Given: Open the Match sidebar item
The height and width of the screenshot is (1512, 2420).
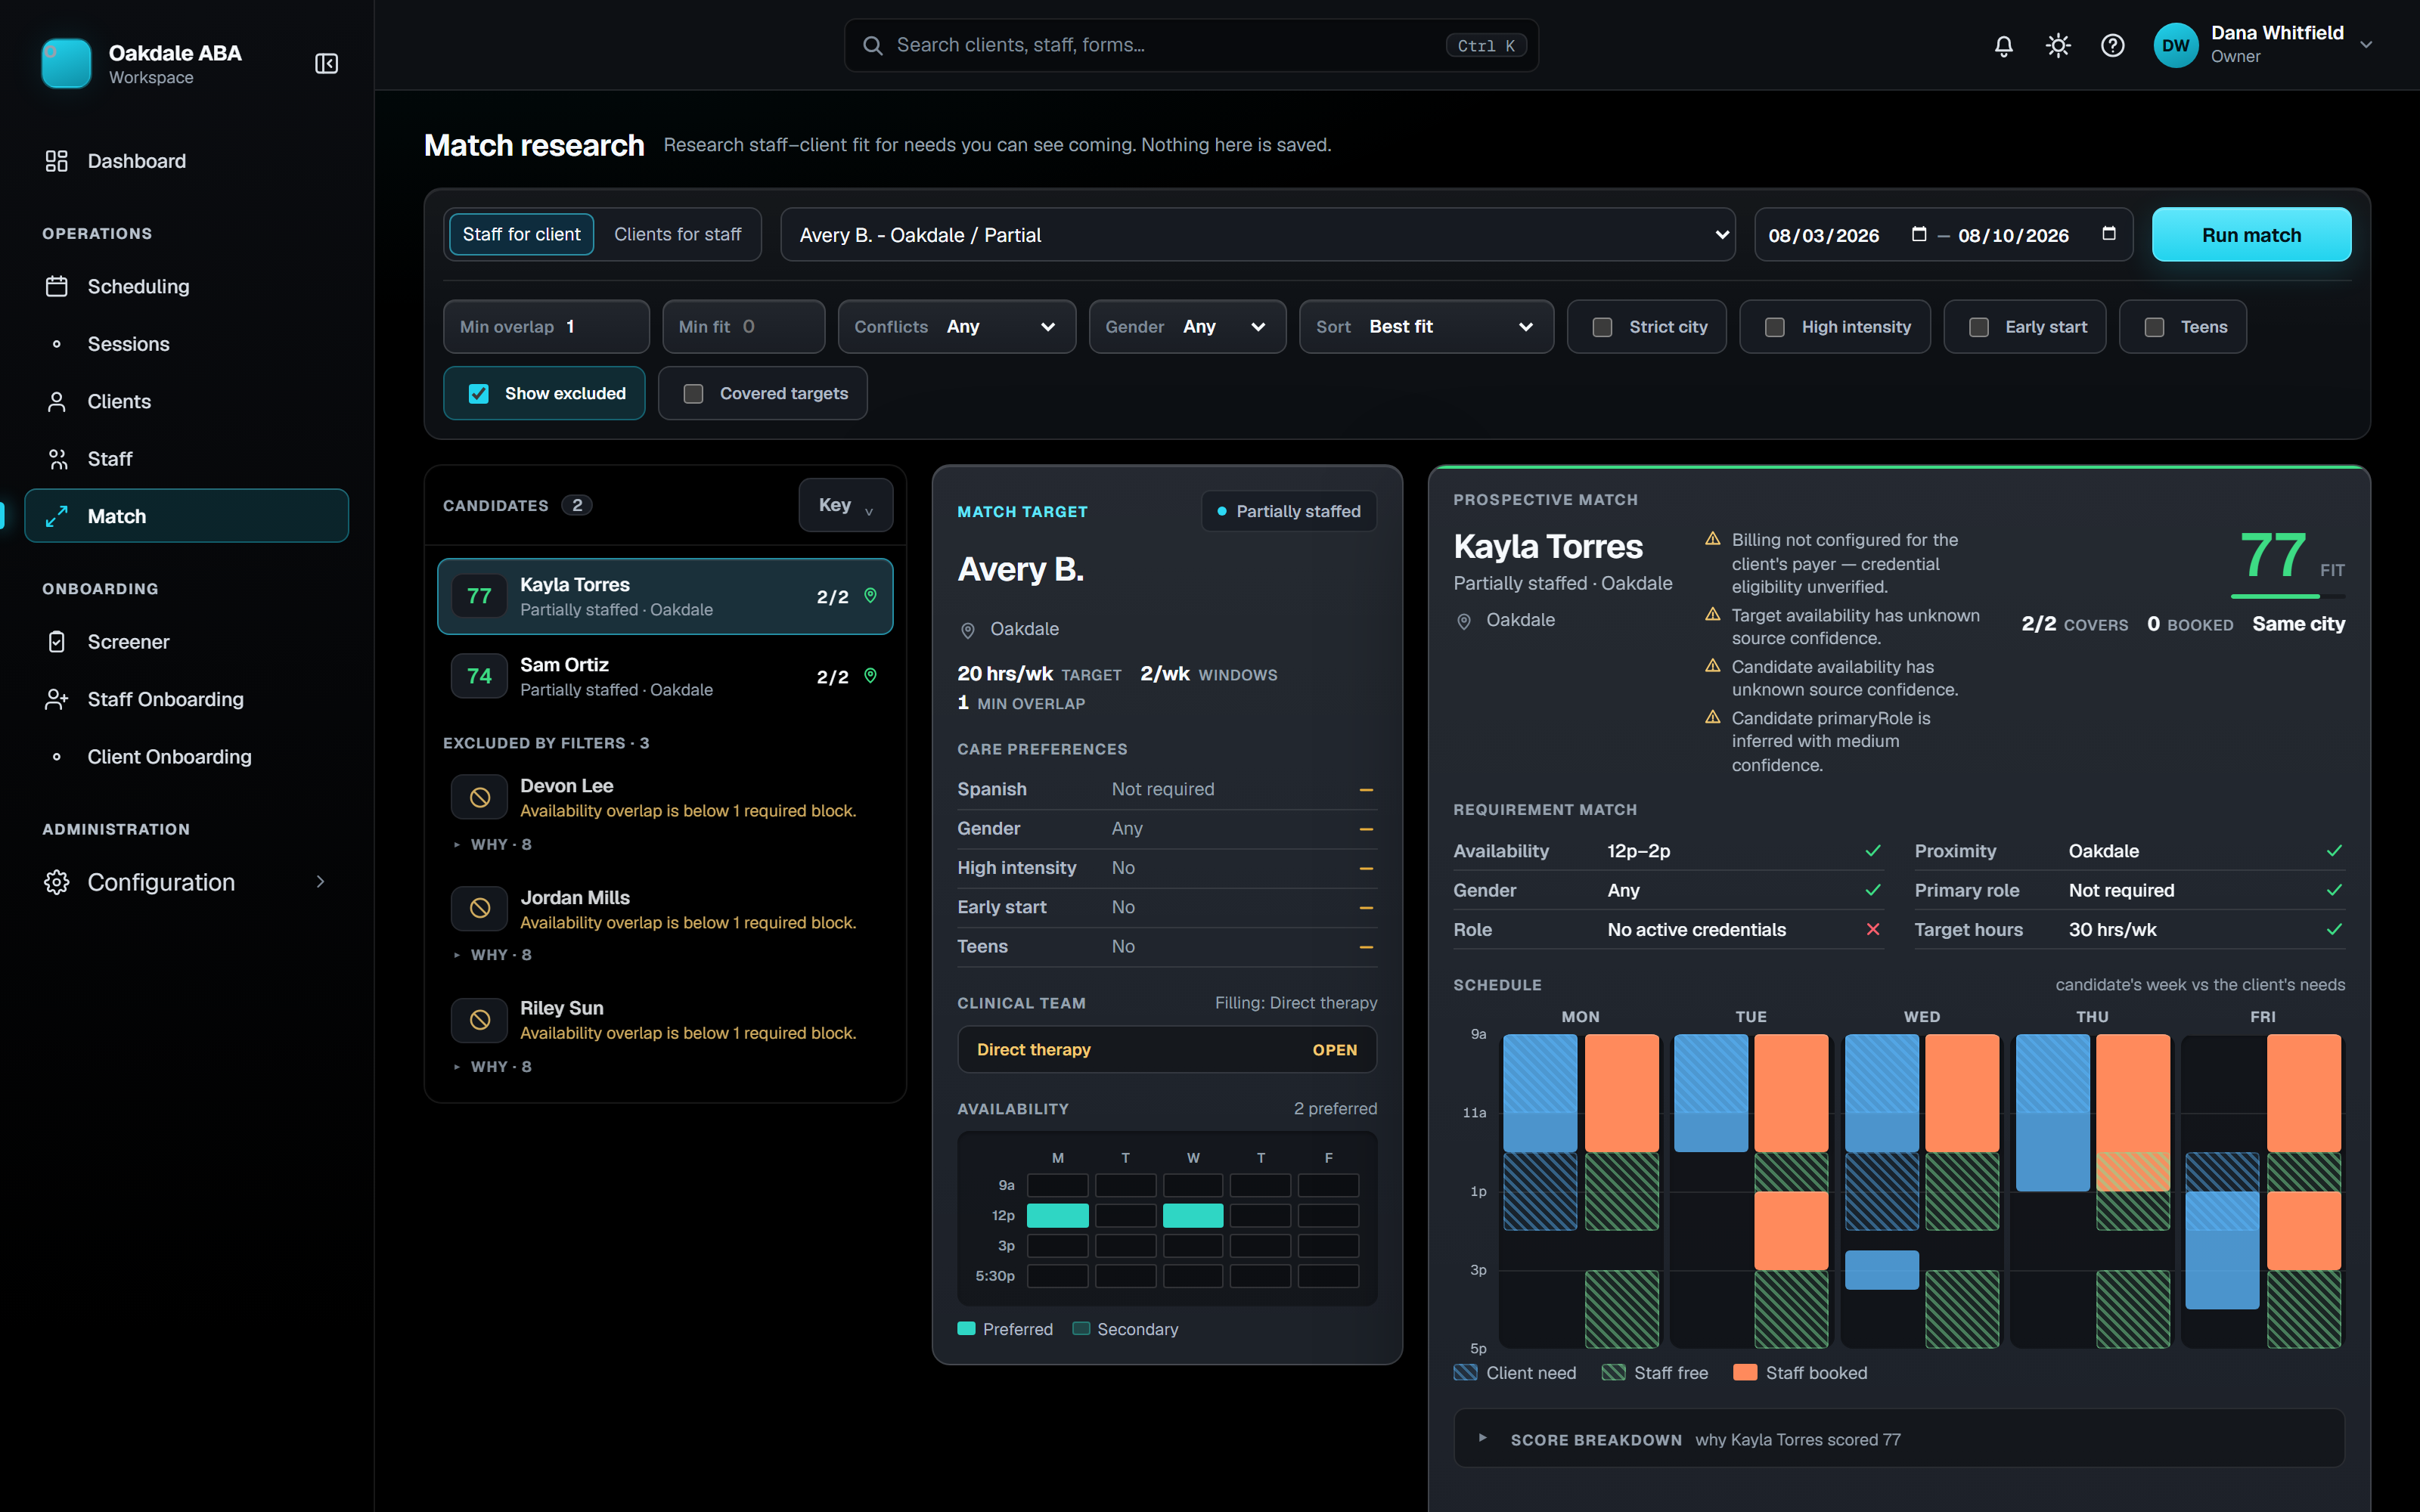Looking at the screenshot, I should coord(187,516).
